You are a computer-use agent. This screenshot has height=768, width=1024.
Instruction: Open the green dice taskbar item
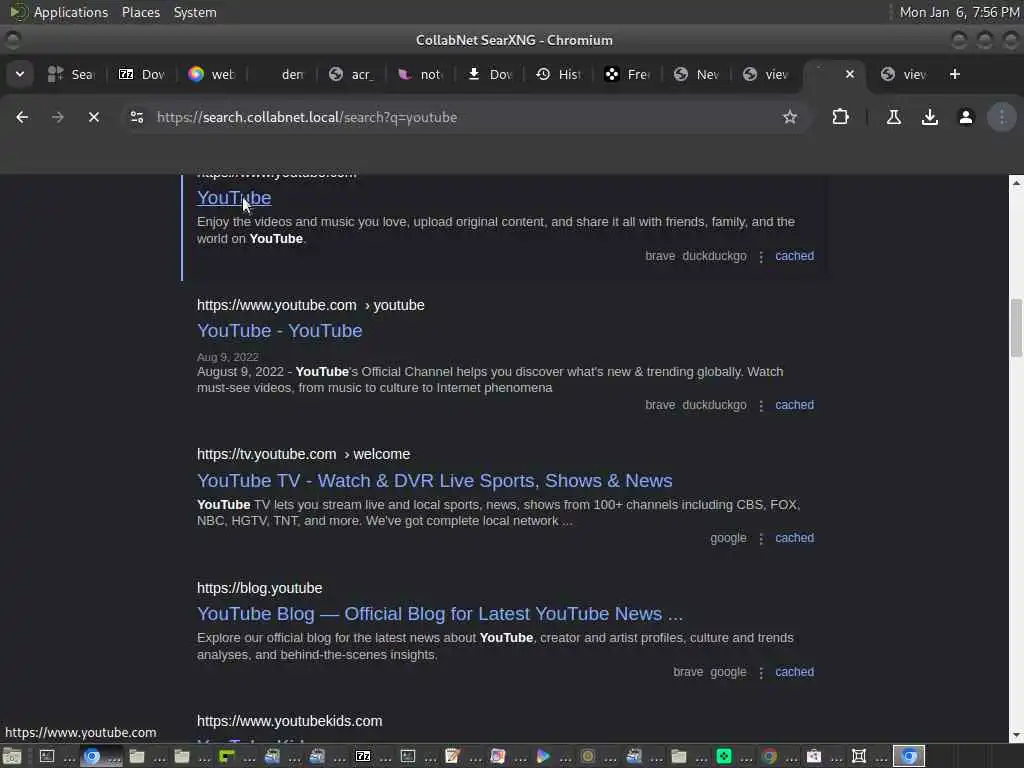click(735, 756)
